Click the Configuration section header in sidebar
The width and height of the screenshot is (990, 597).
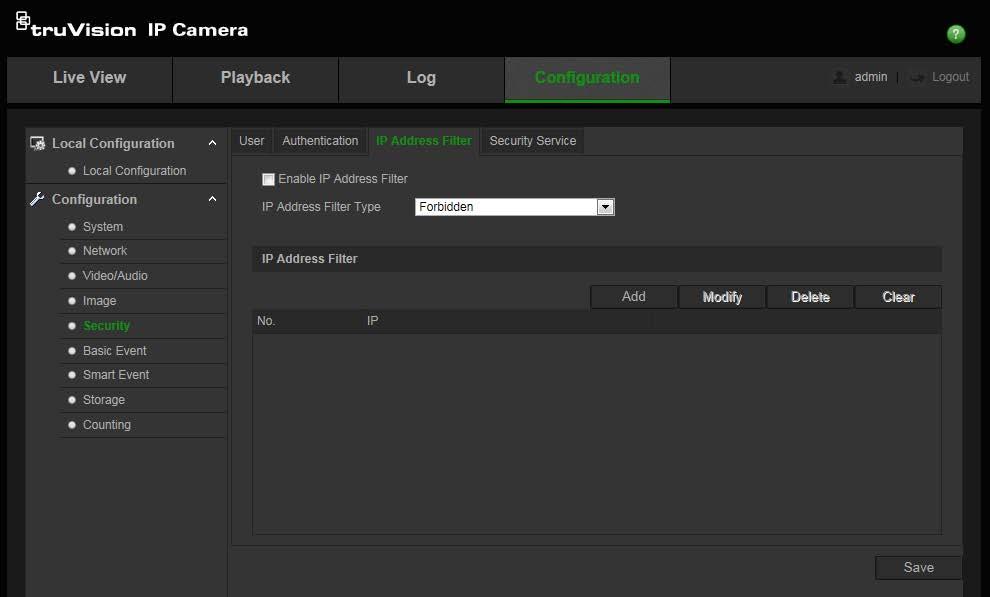pos(94,199)
